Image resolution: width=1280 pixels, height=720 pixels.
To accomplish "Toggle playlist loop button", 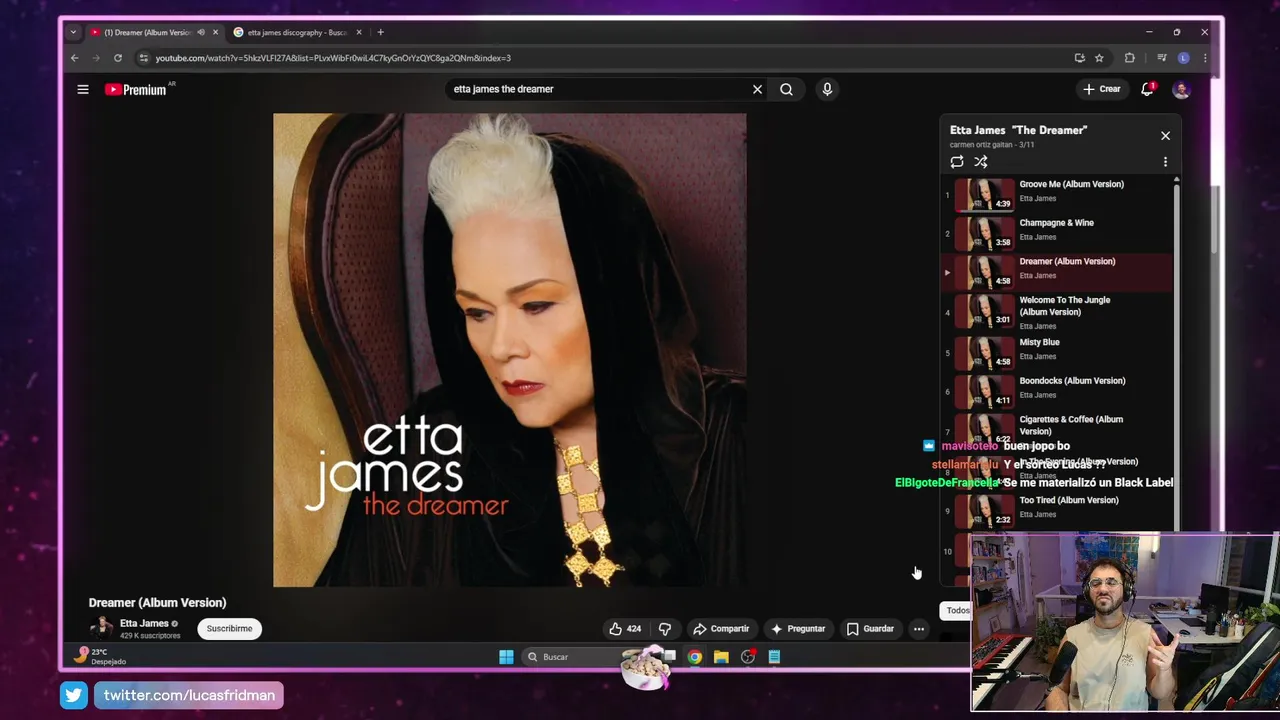I will tap(957, 162).
